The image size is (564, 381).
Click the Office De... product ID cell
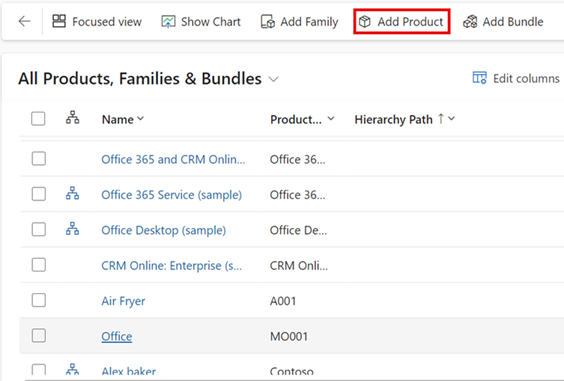tap(299, 230)
